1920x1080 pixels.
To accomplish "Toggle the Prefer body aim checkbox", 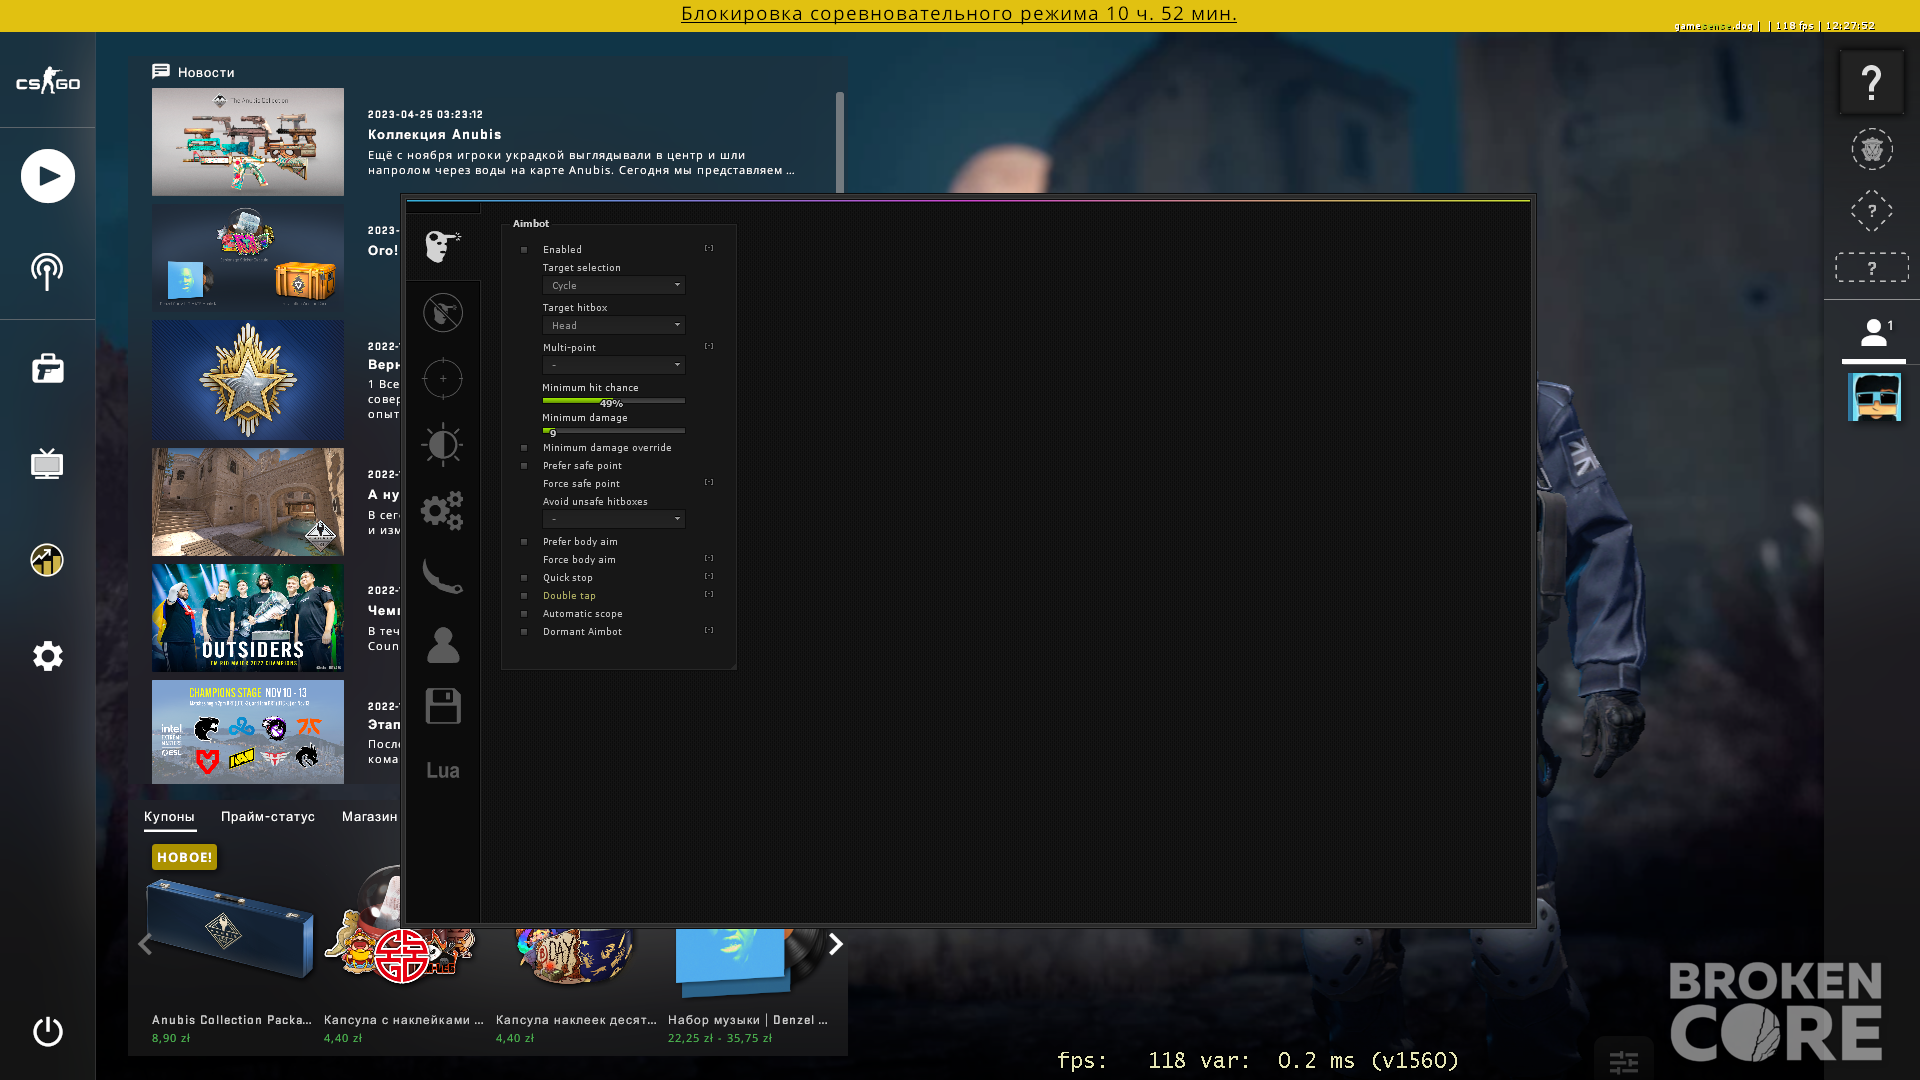I will tap(524, 542).
